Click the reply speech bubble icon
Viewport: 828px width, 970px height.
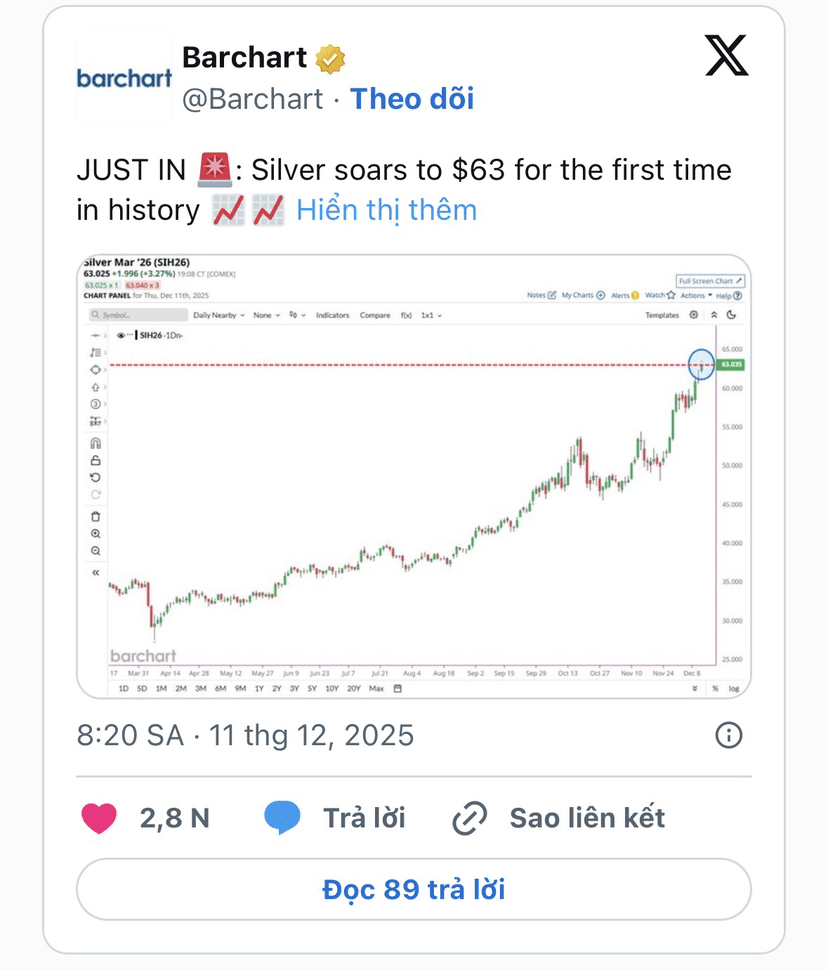(282, 818)
